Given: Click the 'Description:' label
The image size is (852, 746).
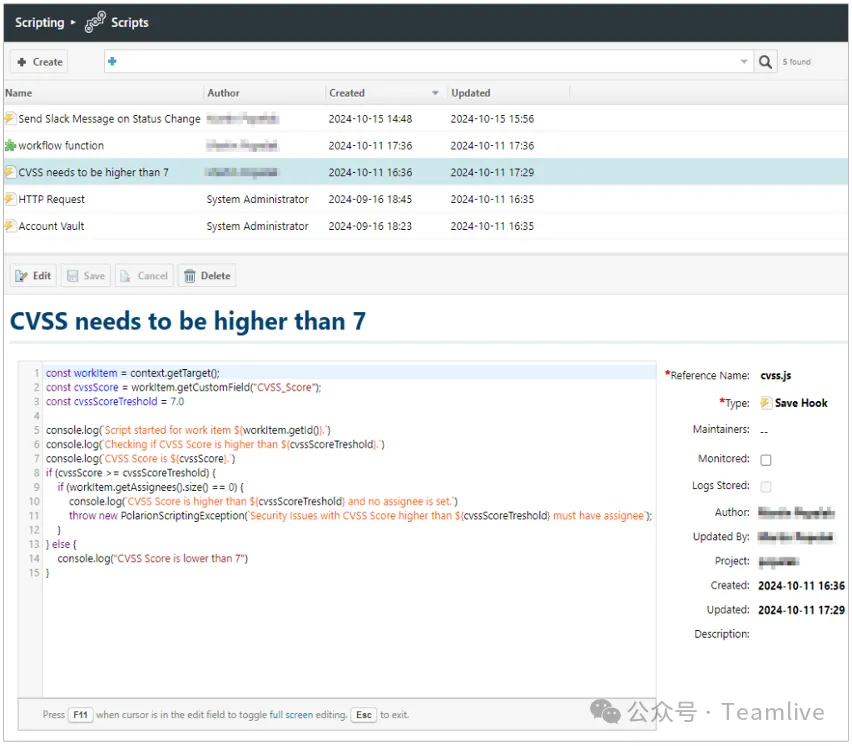Looking at the screenshot, I should click(x=722, y=634).
